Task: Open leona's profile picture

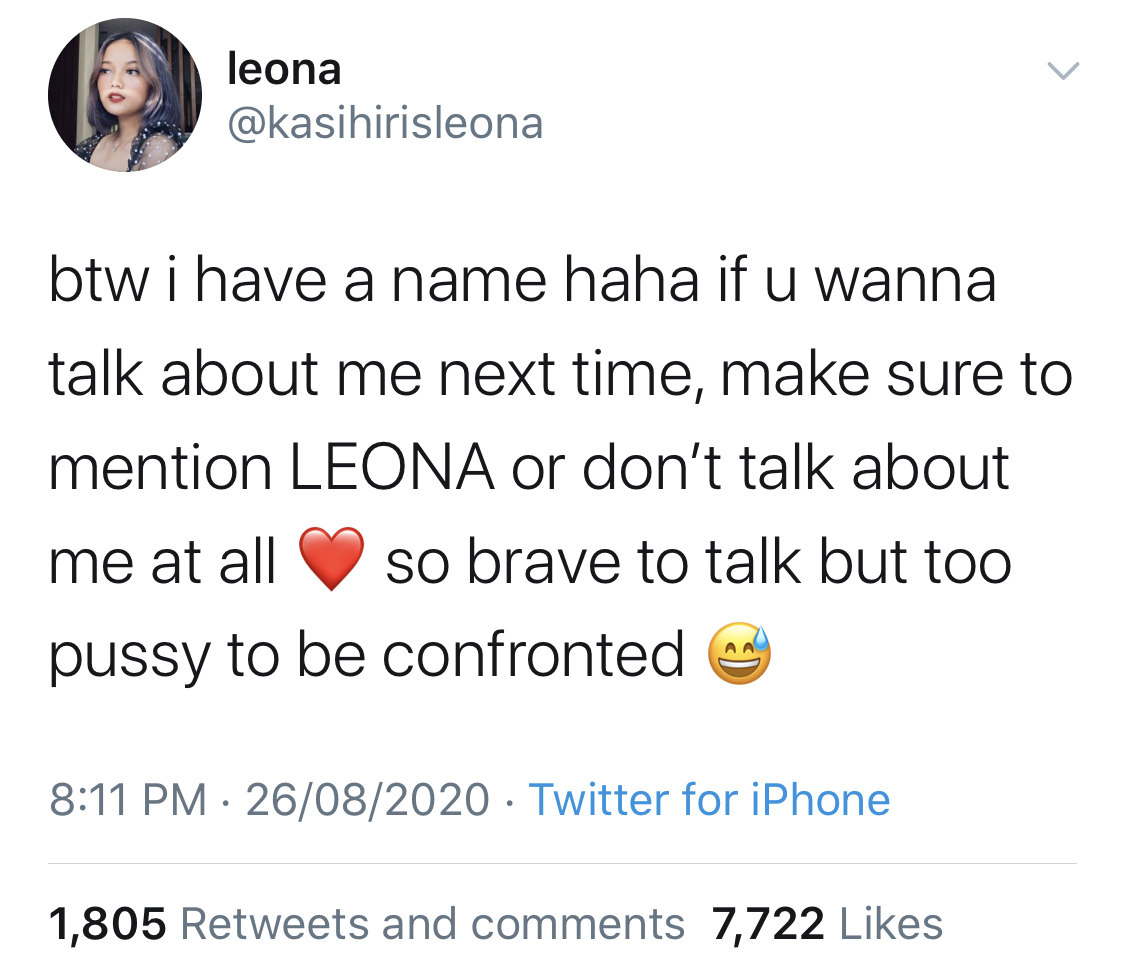Action: [125, 95]
